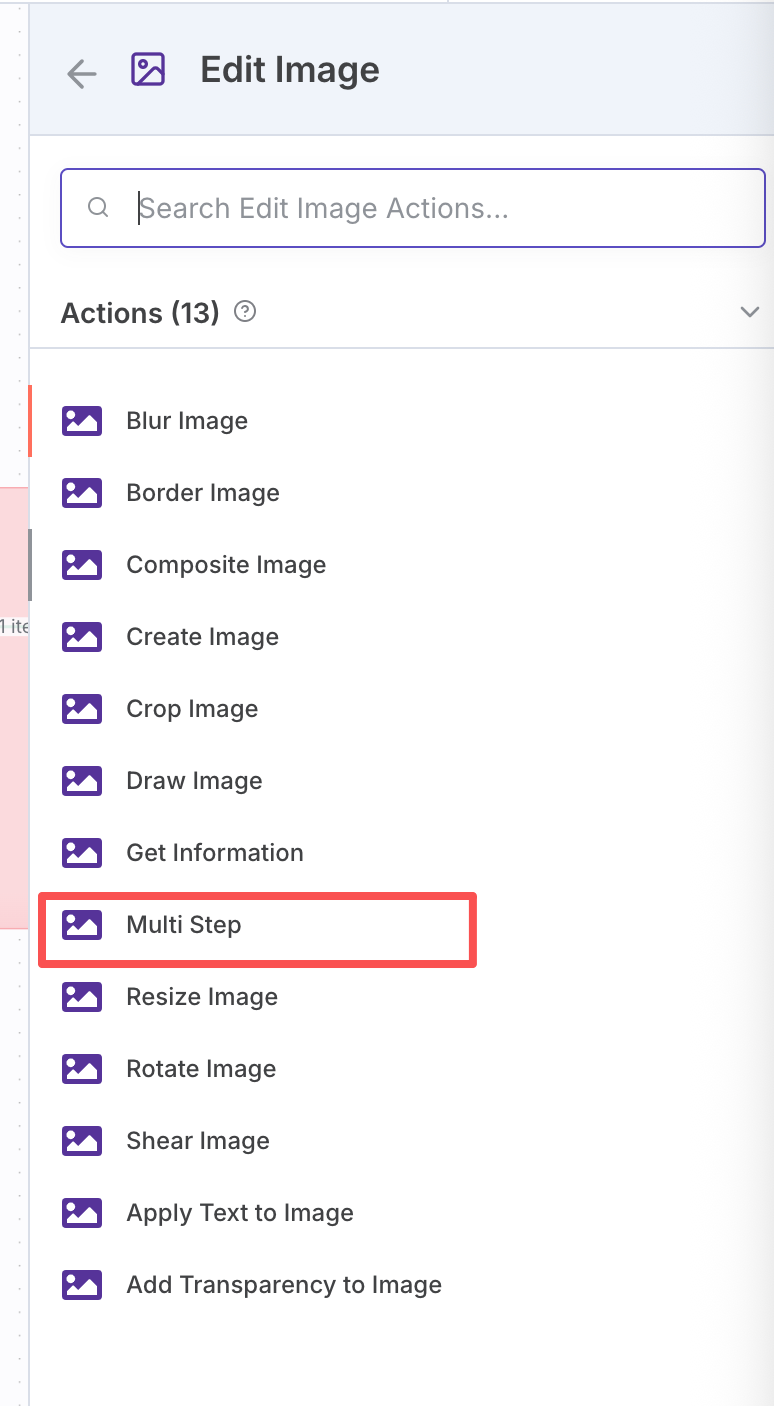774x1406 pixels.
Task: Click the Crop Image action icon
Action: [x=82, y=709]
